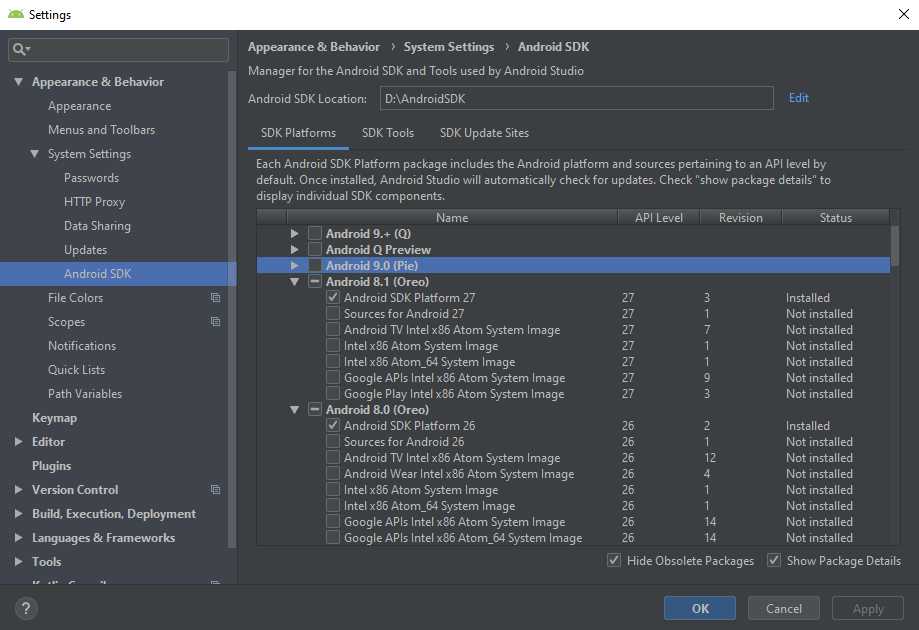Toggle the Android 8.0 (Oreo) group checkbox
The width and height of the screenshot is (919, 630).
click(315, 409)
